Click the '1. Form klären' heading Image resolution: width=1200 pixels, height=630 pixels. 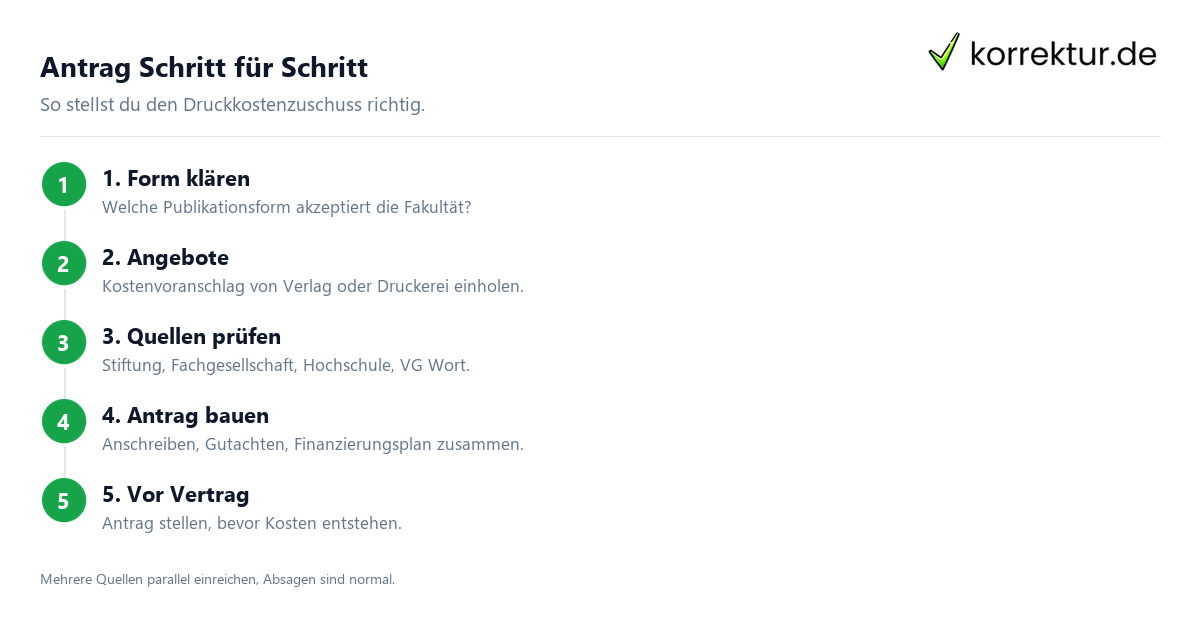click(176, 179)
